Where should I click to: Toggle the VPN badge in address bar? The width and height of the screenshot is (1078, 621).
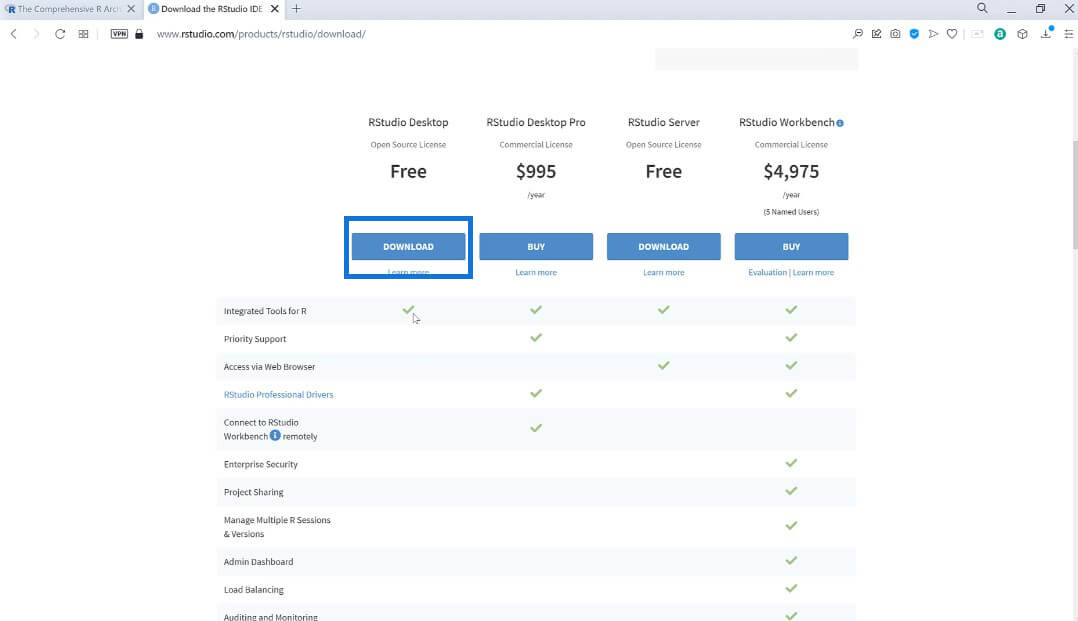pos(119,34)
